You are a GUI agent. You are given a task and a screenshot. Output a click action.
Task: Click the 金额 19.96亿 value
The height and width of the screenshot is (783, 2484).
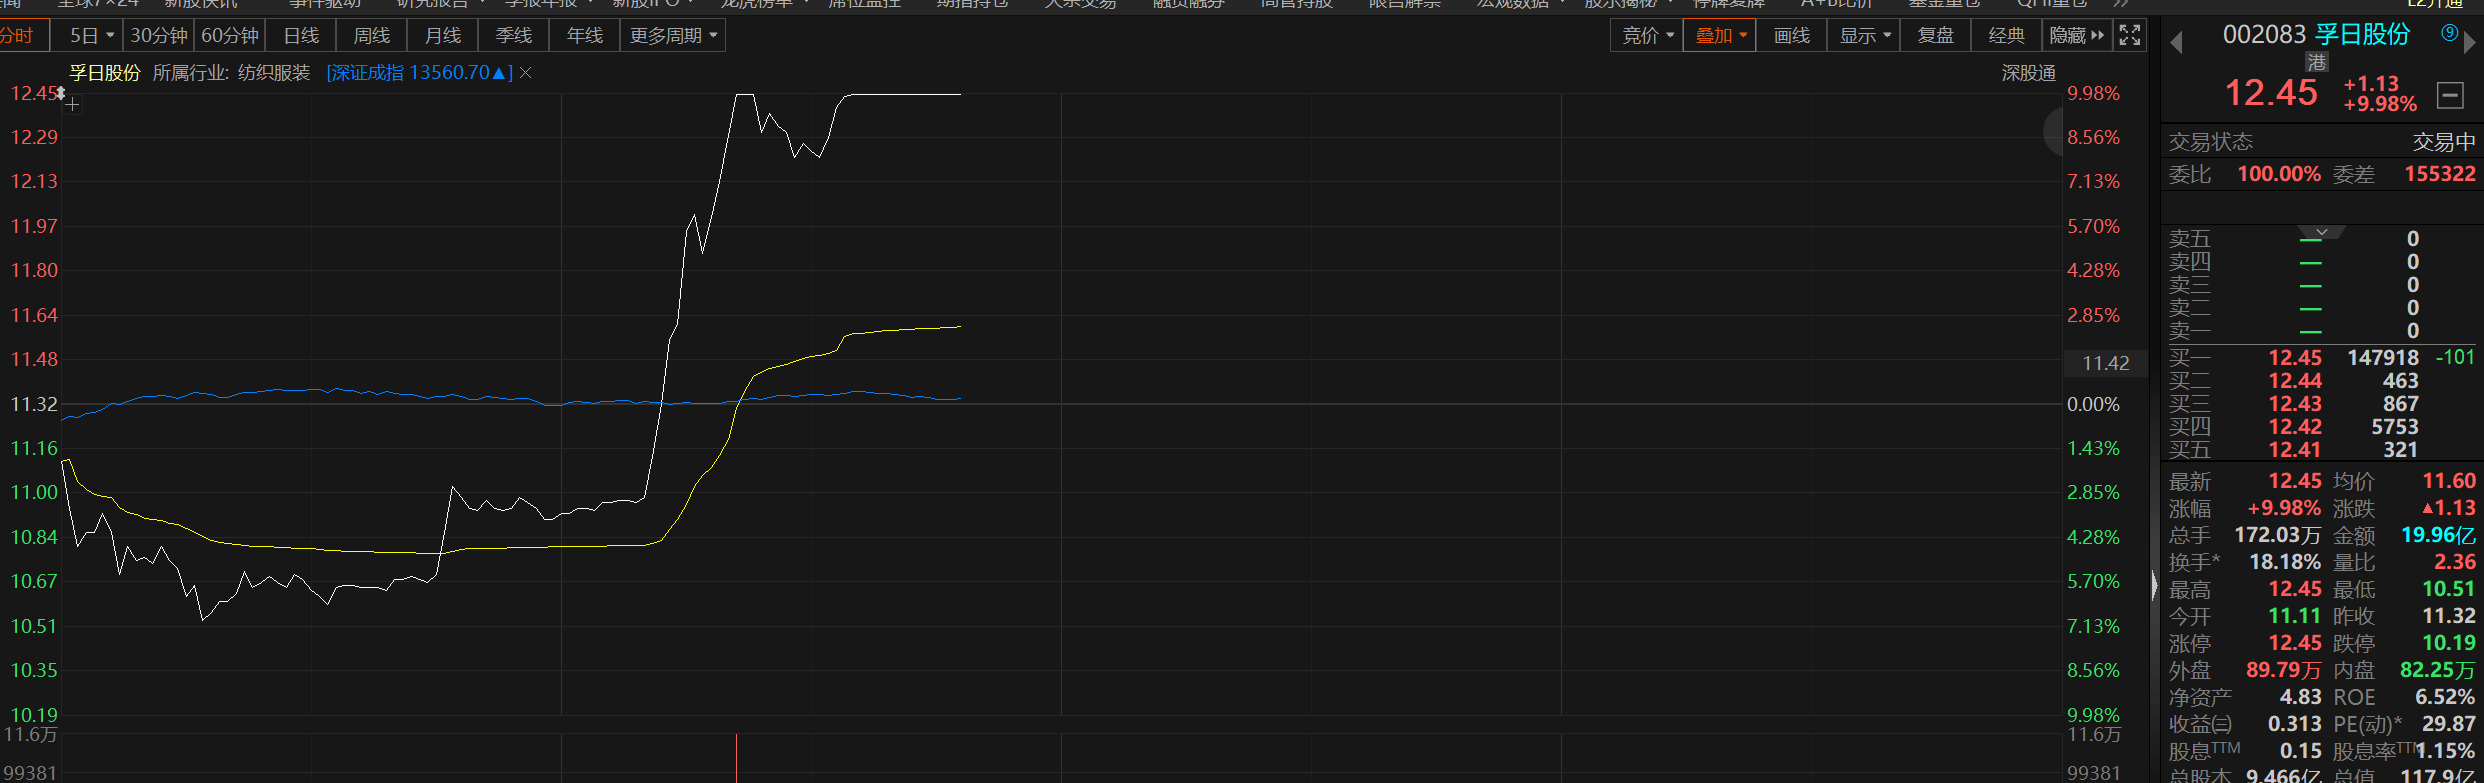(x=2439, y=535)
